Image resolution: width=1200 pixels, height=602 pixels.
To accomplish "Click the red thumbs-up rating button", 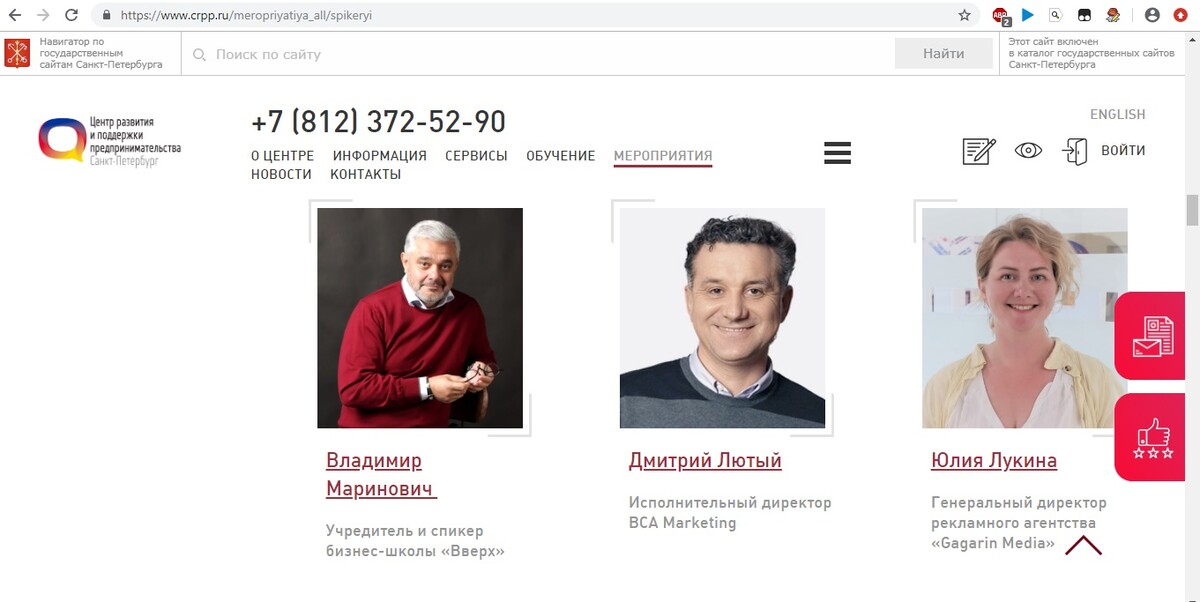I will click(x=1153, y=438).
